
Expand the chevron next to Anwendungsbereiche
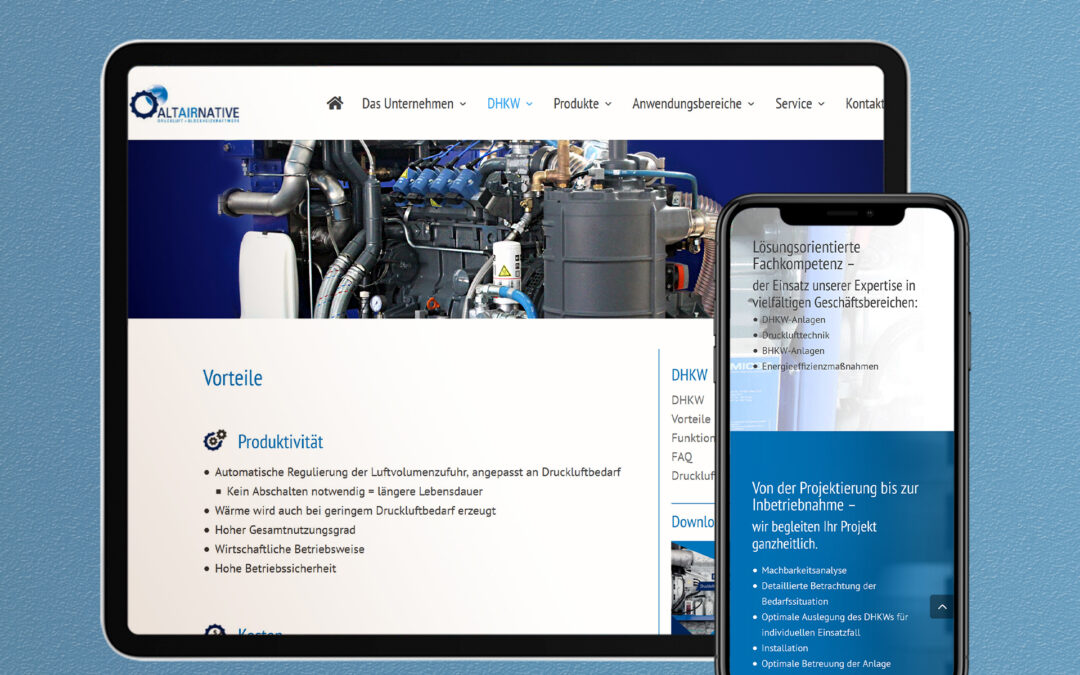pos(751,104)
